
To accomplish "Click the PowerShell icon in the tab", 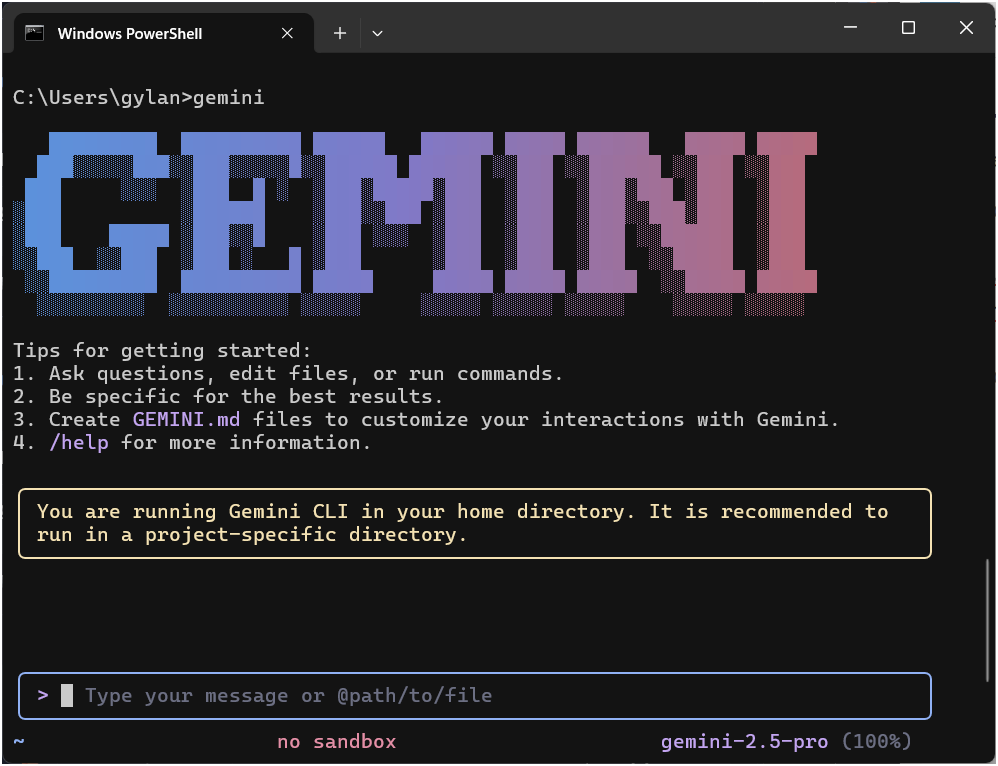I will [35, 33].
